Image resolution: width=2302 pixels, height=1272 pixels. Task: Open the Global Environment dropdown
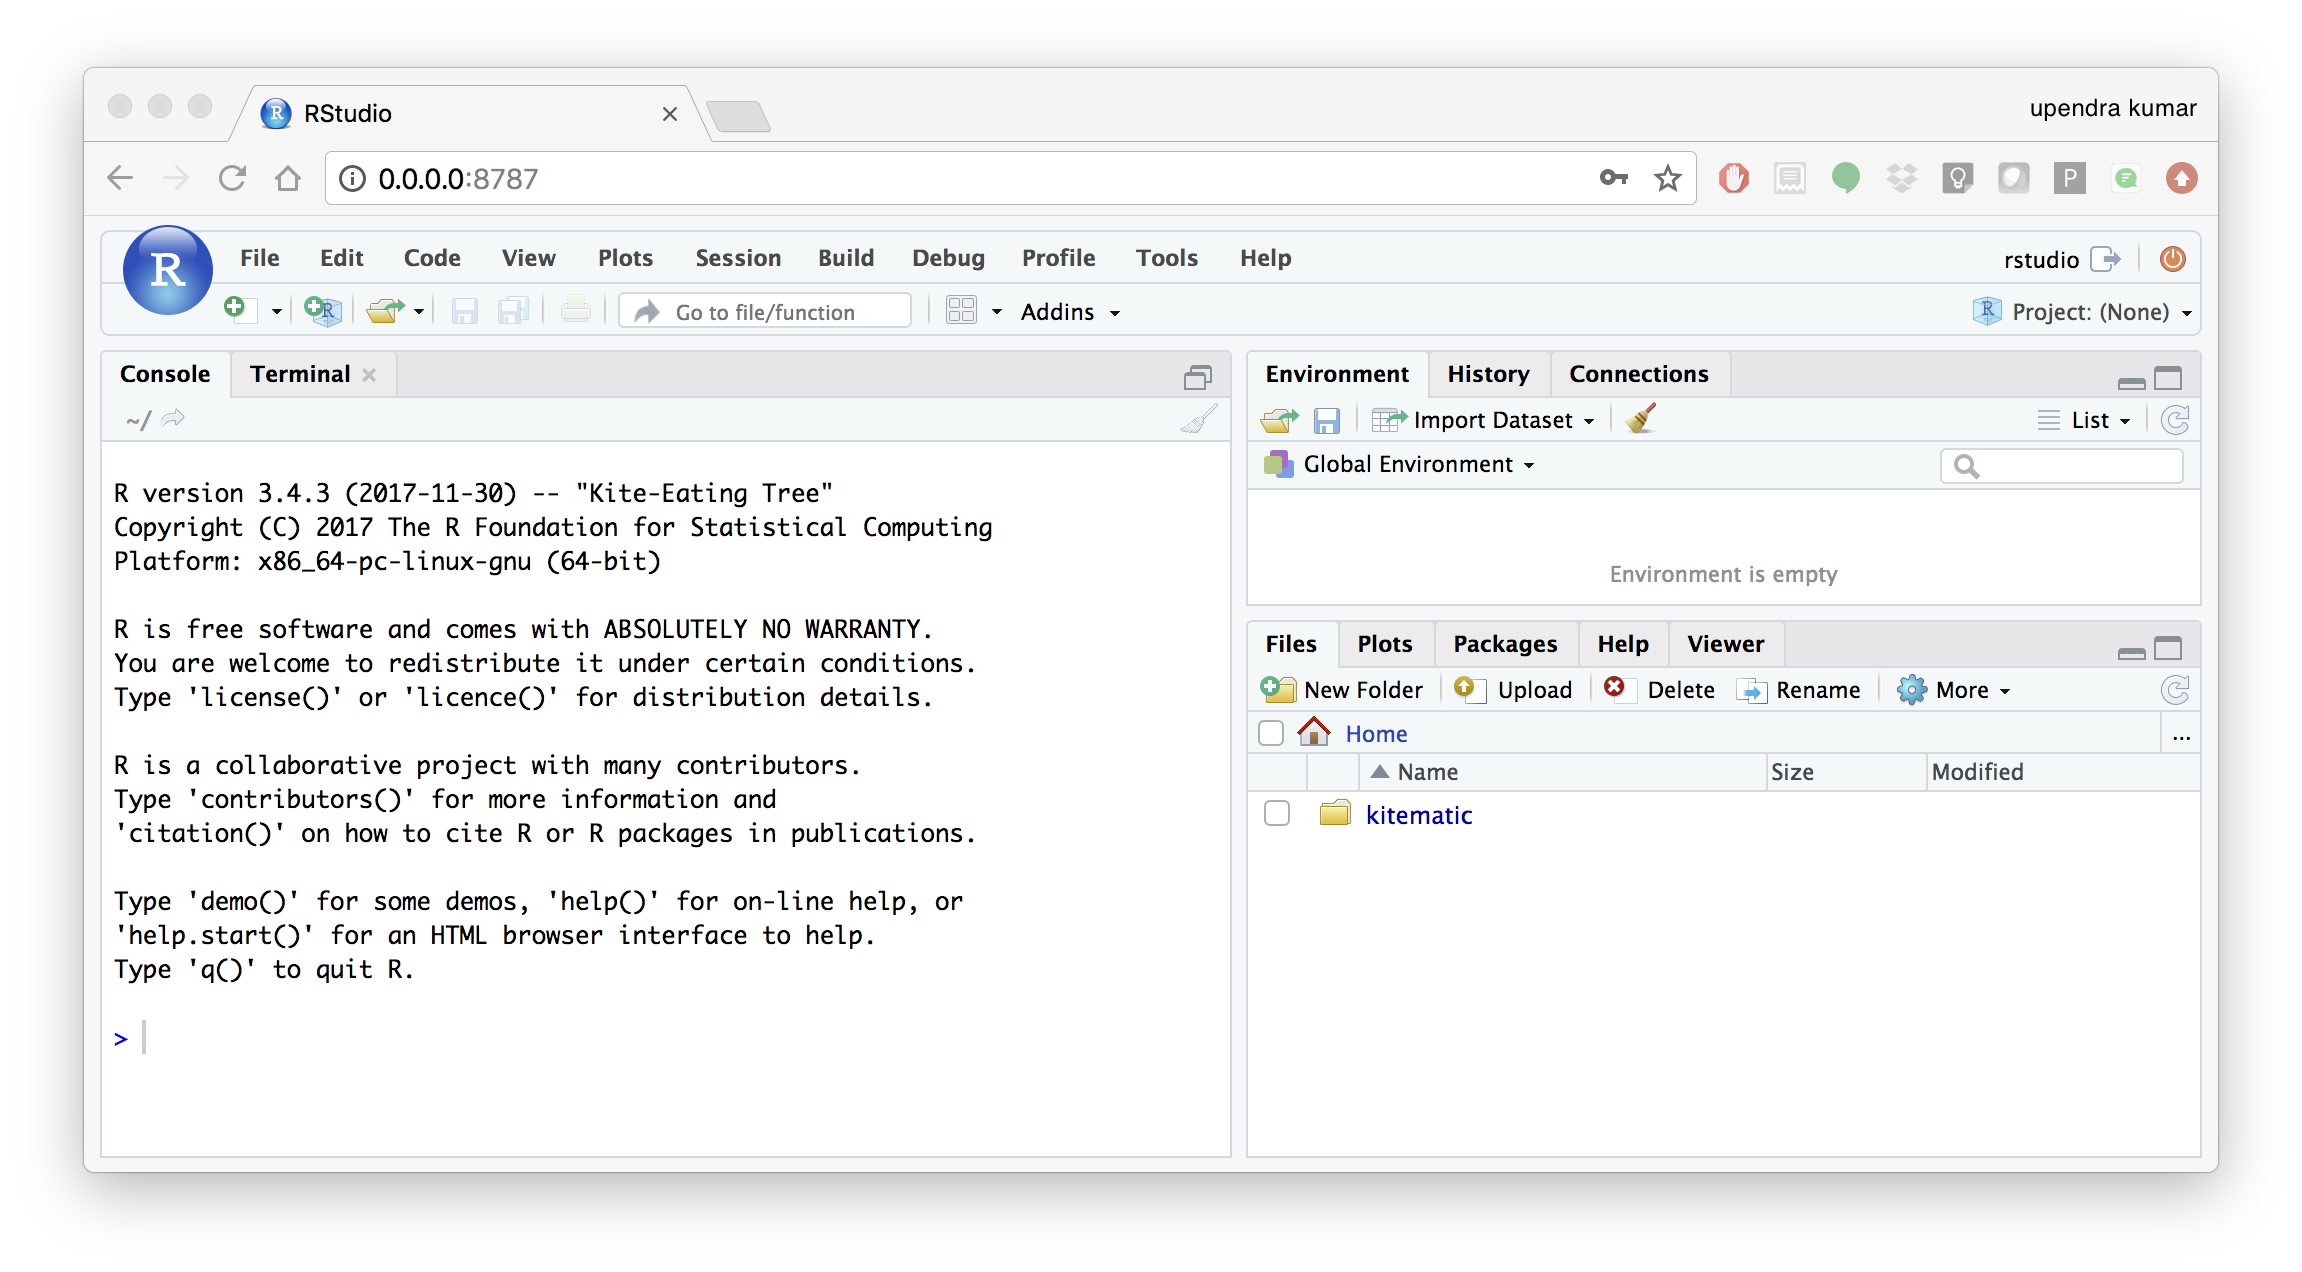click(1398, 464)
